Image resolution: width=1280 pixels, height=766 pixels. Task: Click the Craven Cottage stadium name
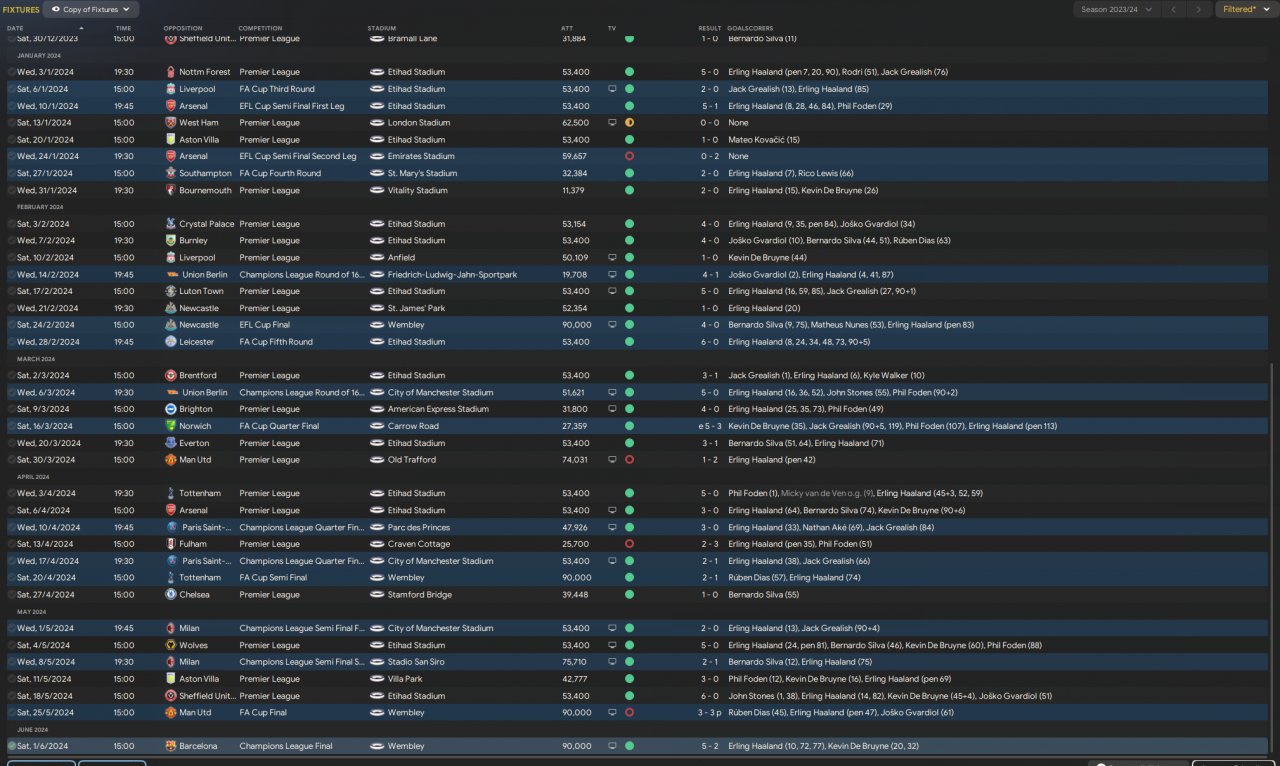[417, 544]
